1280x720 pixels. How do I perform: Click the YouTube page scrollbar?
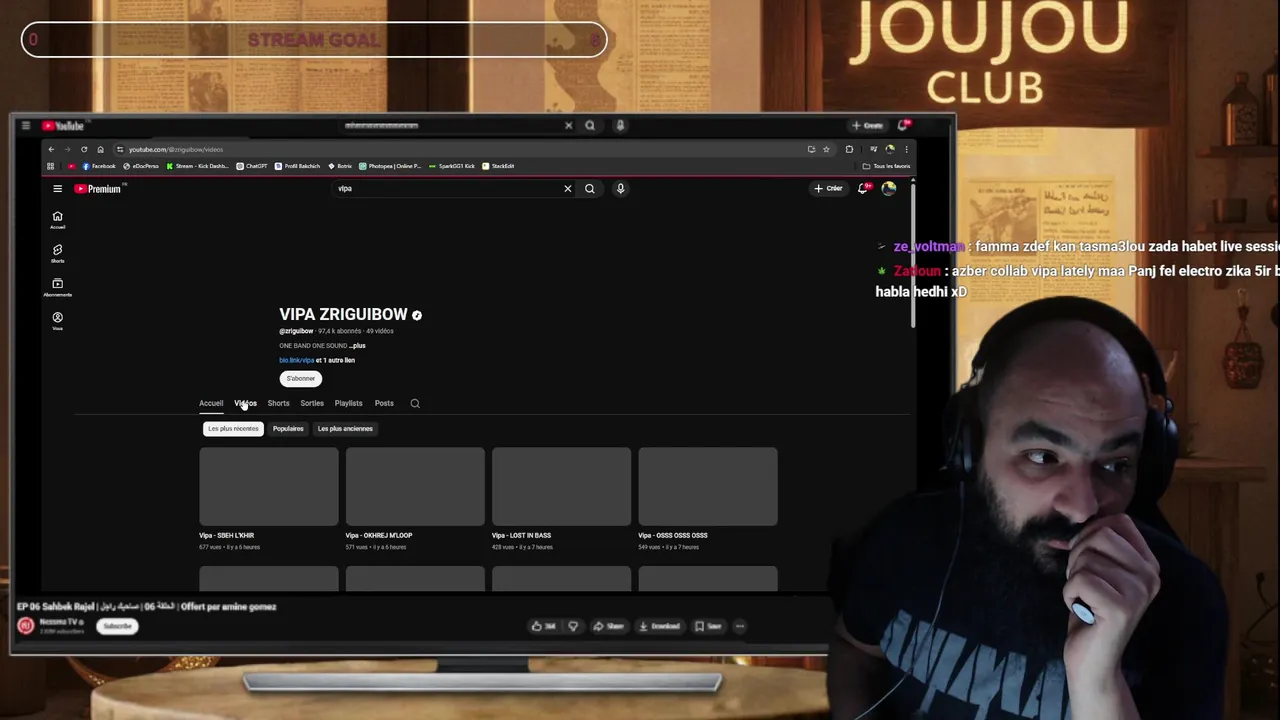click(x=912, y=255)
